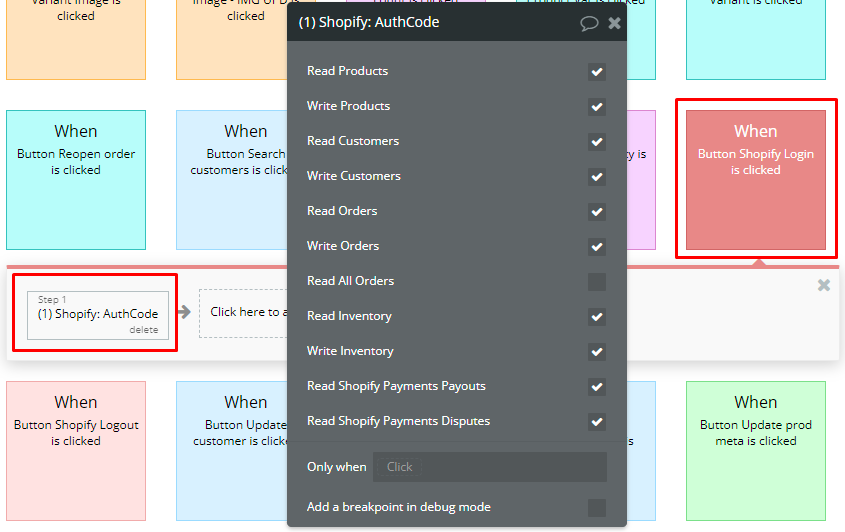Viewport: 845px width, 532px height.
Task: Open the Button Search customers workflow event
Action: pyautogui.click(x=232, y=180)
